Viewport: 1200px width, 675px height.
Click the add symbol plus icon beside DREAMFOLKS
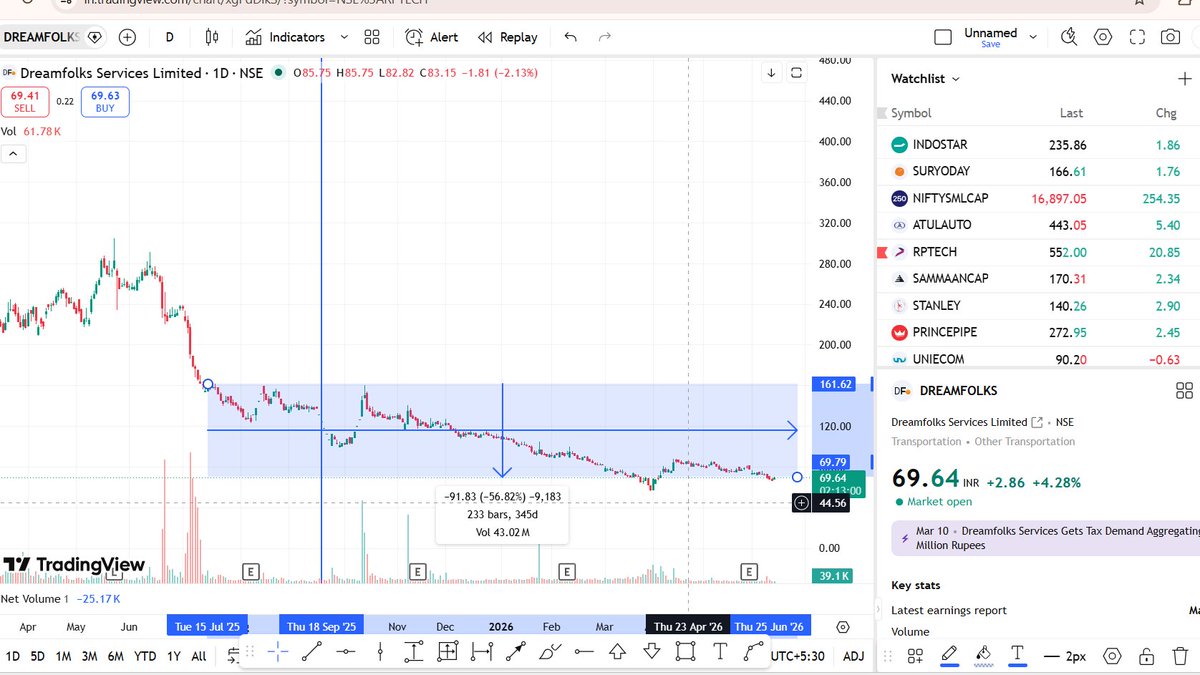click(x=127, y=37)
